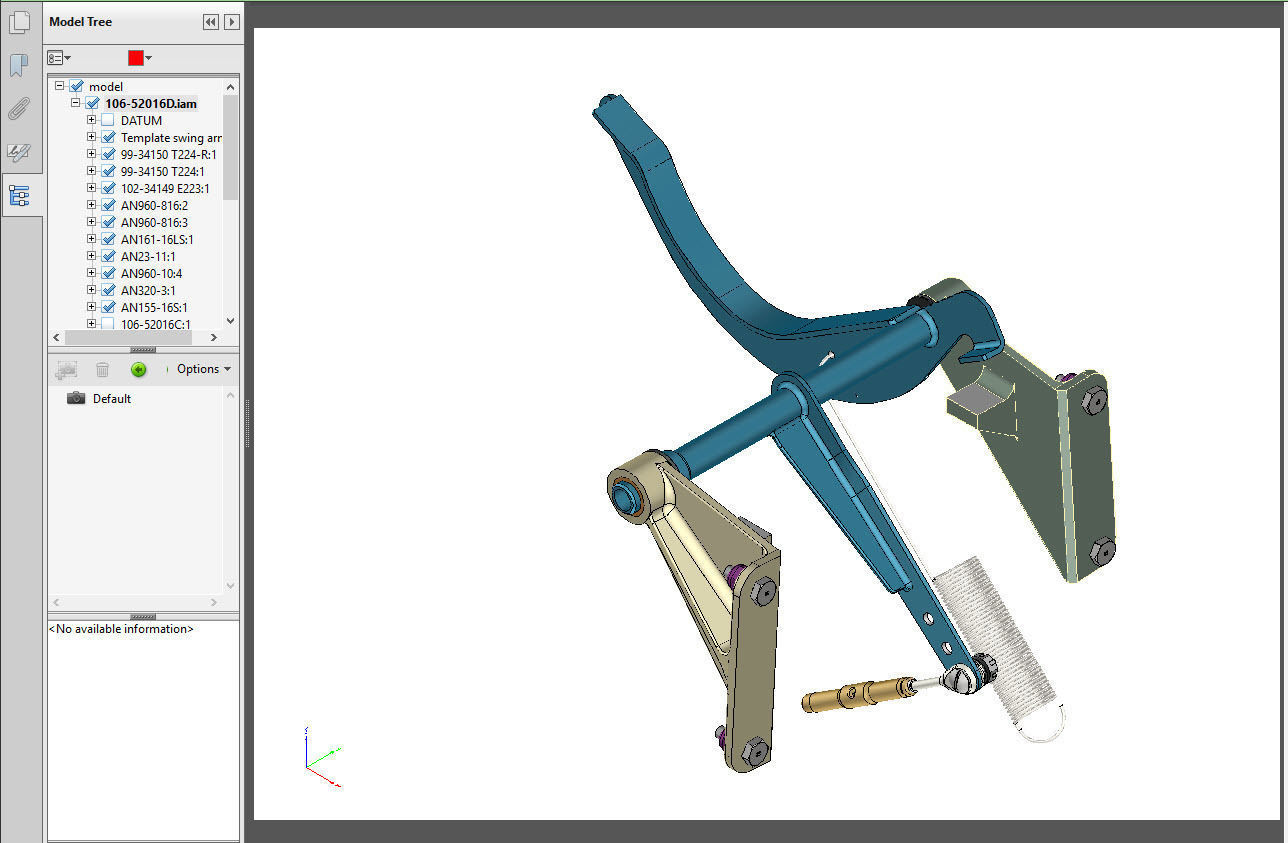Select the 102-34149 E223:1 tree label
Image resolution: width=1288 pixels, height=843 pixels.
tap(165, 188)
